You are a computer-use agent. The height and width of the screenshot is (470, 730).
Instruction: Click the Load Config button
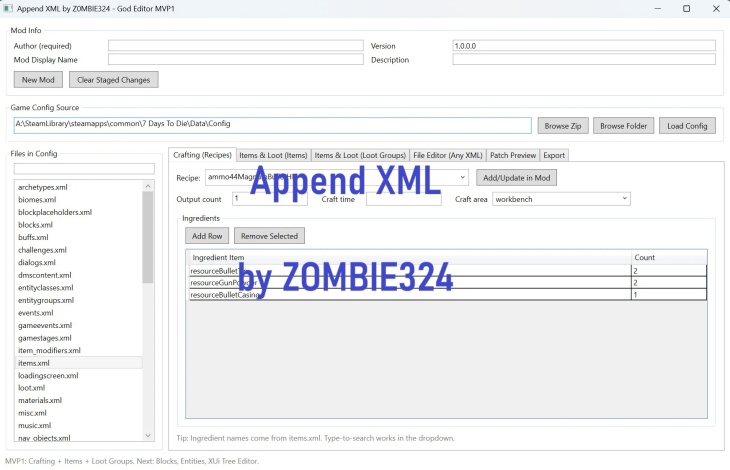pos(687,126)
